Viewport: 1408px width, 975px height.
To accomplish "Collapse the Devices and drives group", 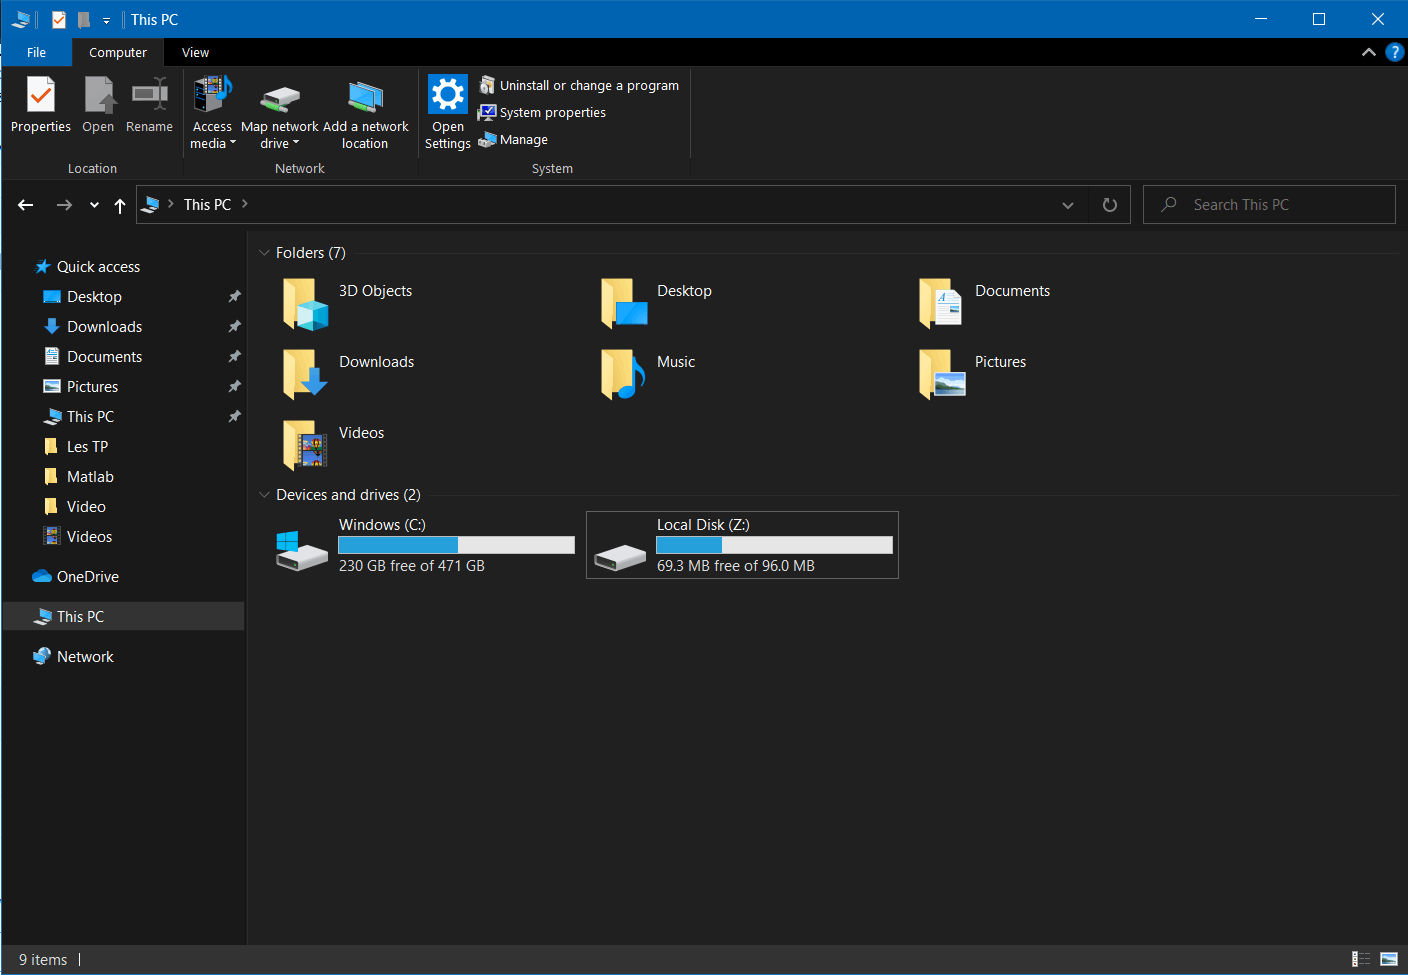I will (264, 495).
